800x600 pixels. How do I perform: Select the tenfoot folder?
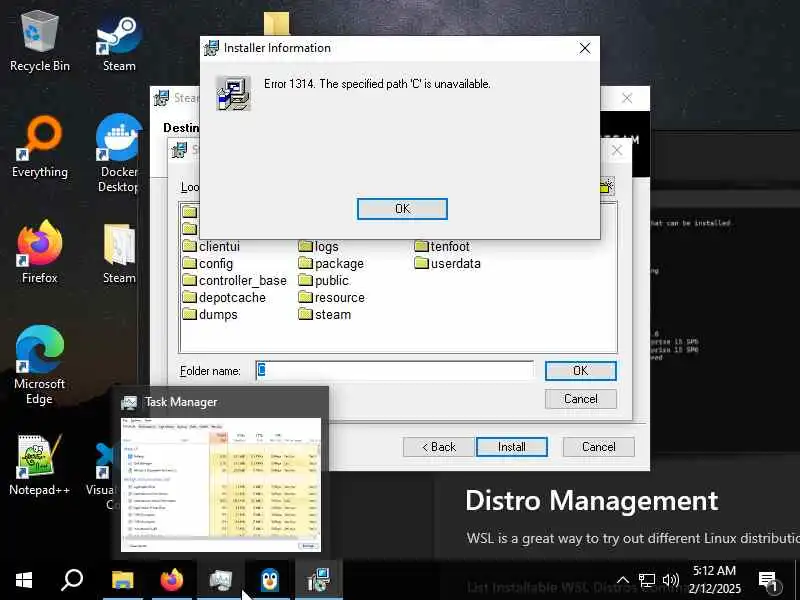pos(442,246)
